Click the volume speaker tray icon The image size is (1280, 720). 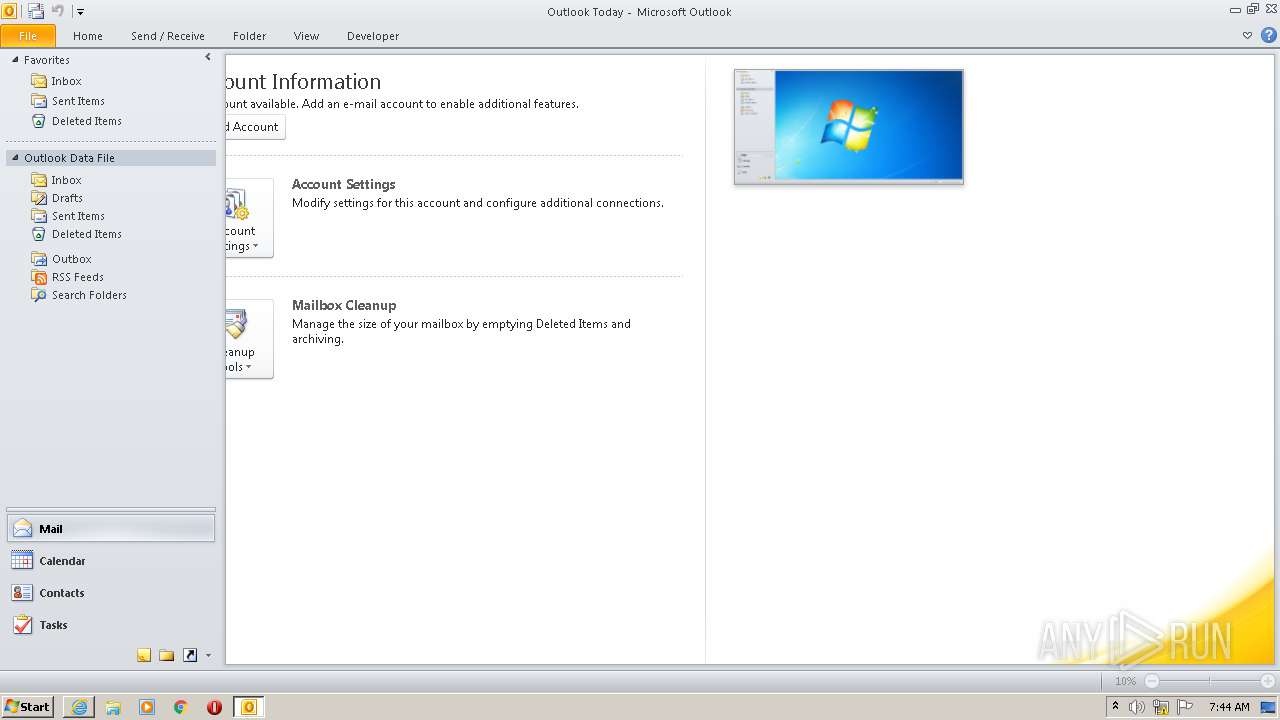pyautogui.click(x=1137, y=707)
